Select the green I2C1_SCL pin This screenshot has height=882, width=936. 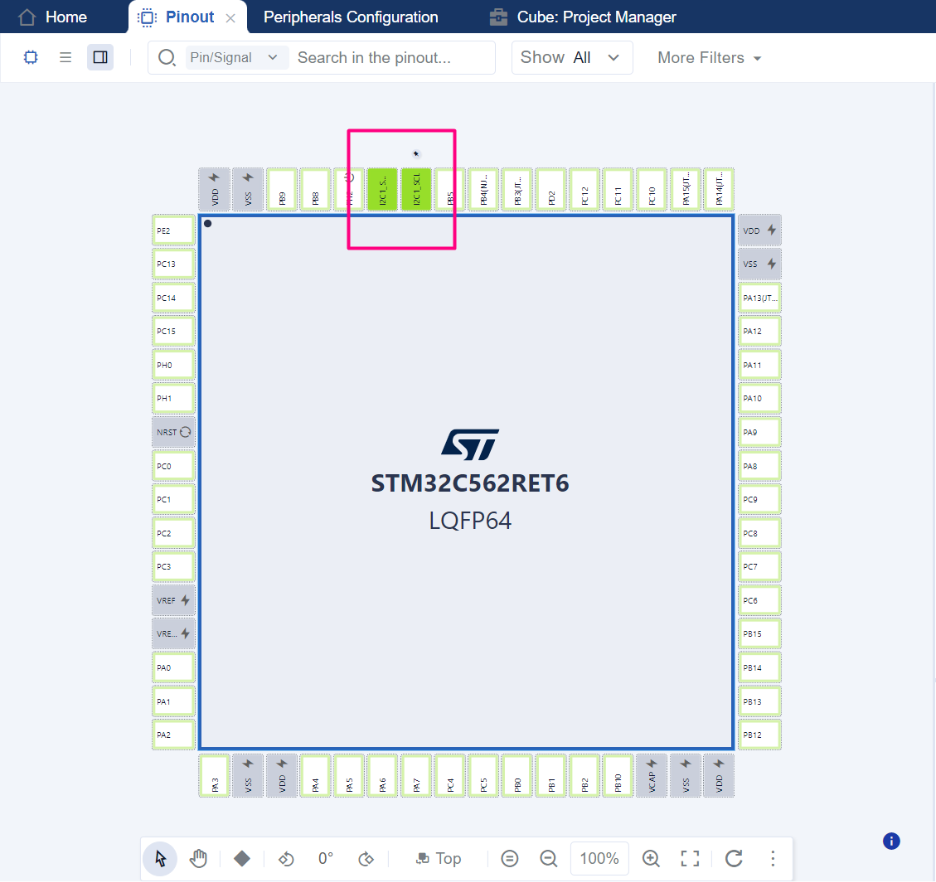pos(417,189)
